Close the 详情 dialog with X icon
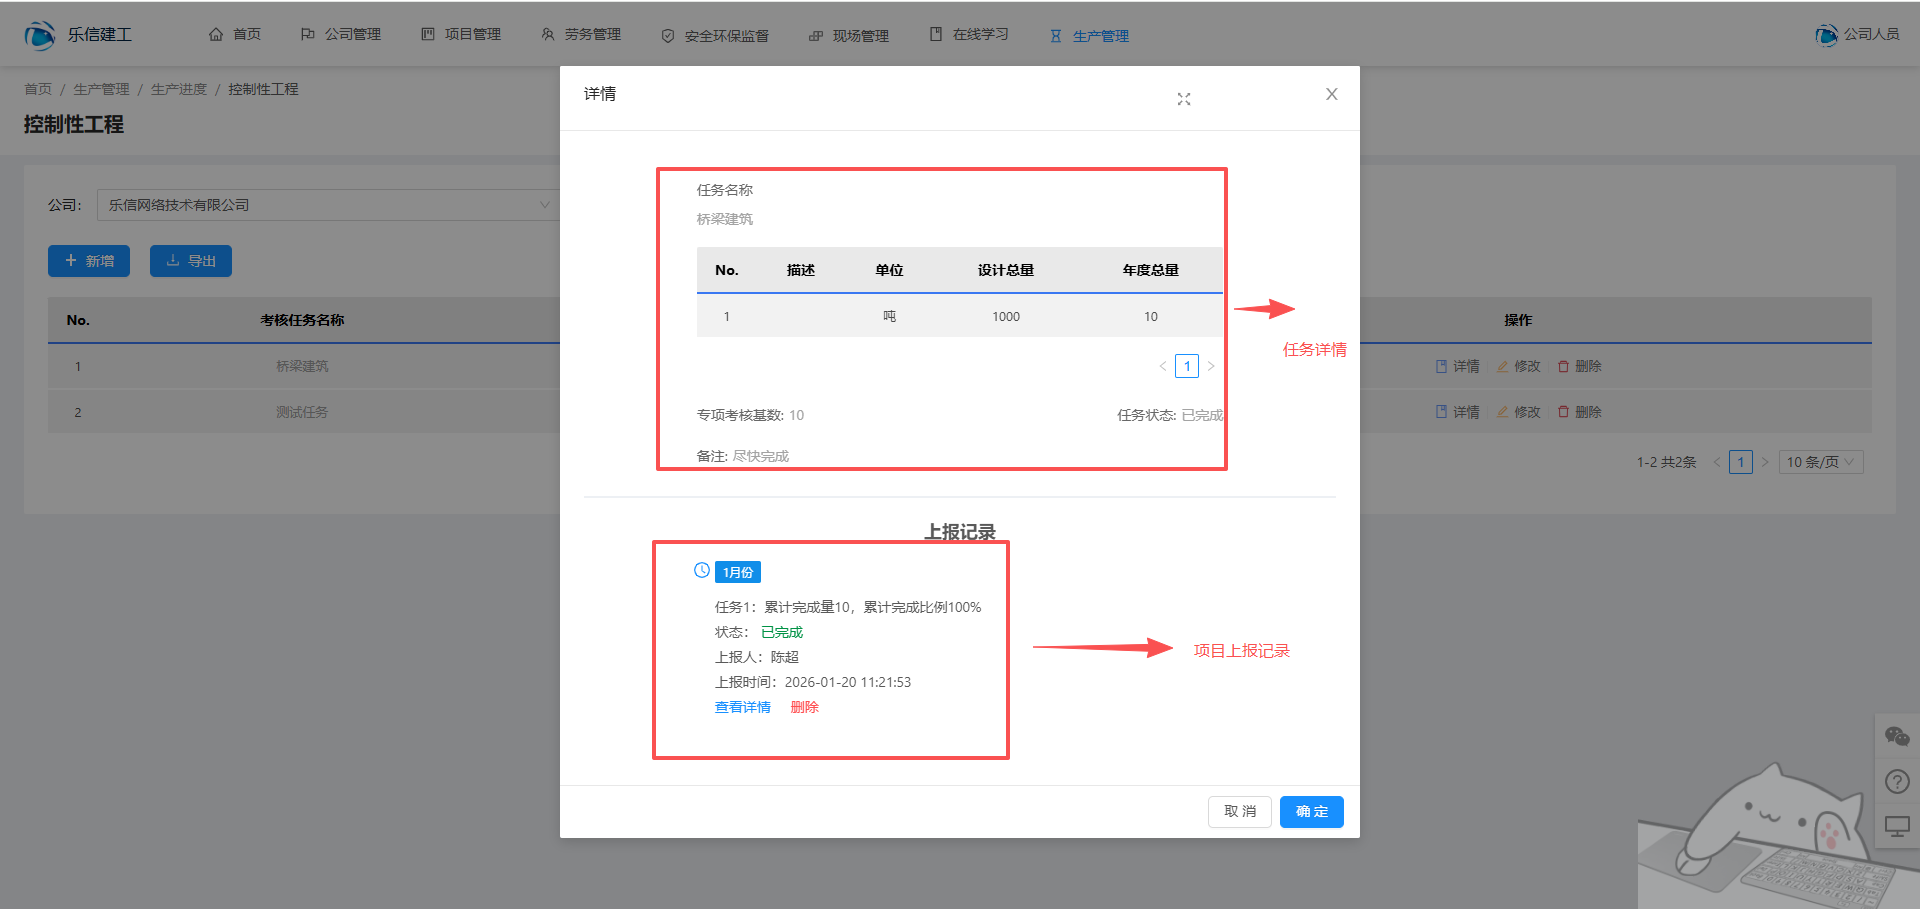 (1331, 94)
